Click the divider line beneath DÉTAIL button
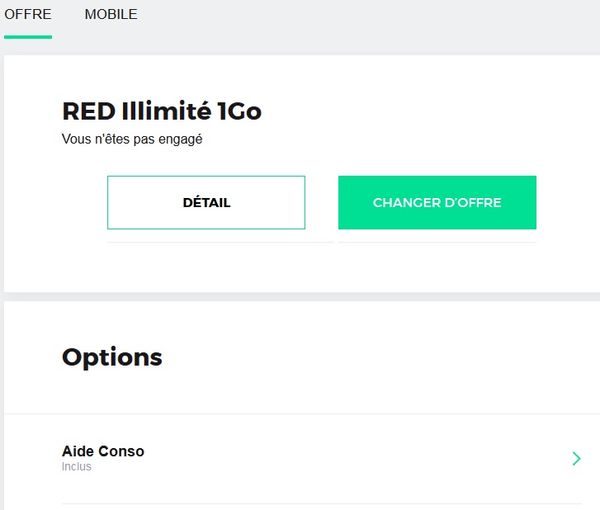 (220, 242)
